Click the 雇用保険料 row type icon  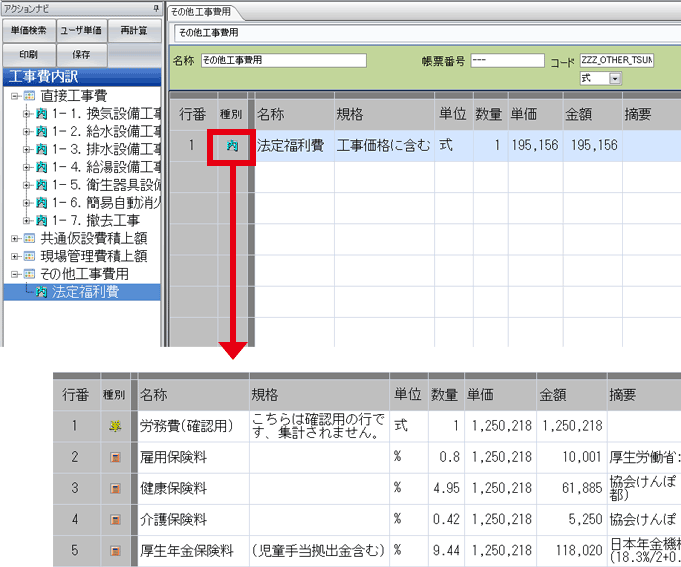115,457
